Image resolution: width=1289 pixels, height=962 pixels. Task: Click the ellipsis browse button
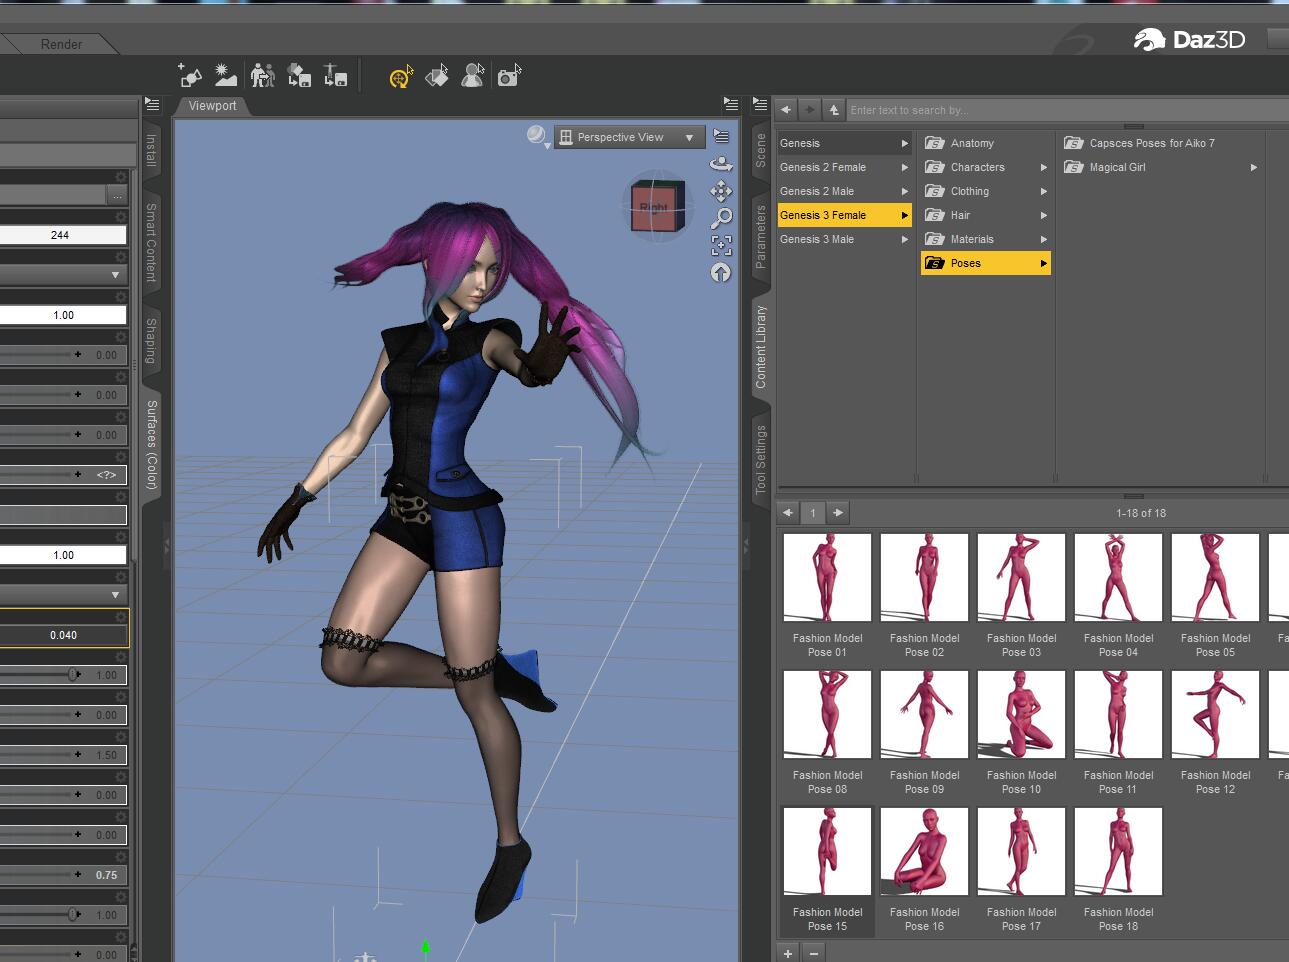[x=118, y=195]
